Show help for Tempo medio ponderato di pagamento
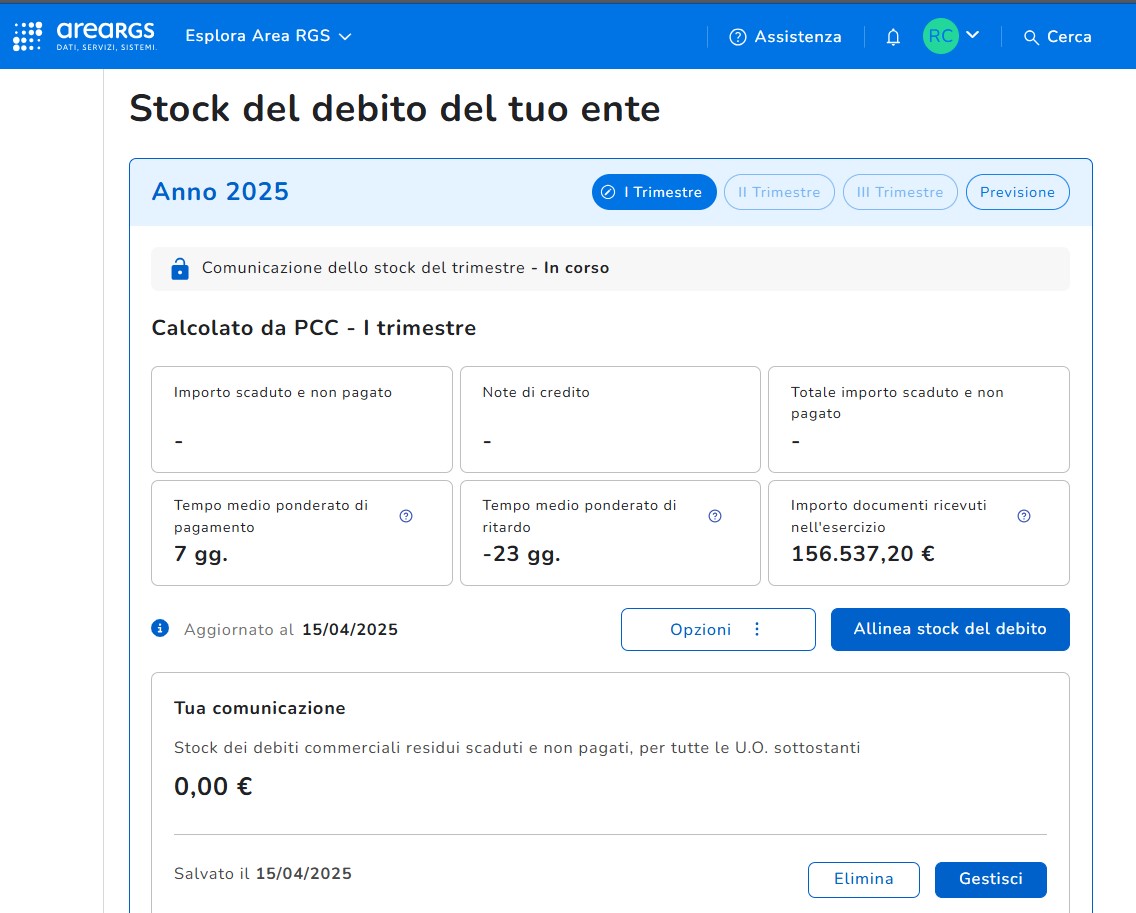 tap(406, 516)
